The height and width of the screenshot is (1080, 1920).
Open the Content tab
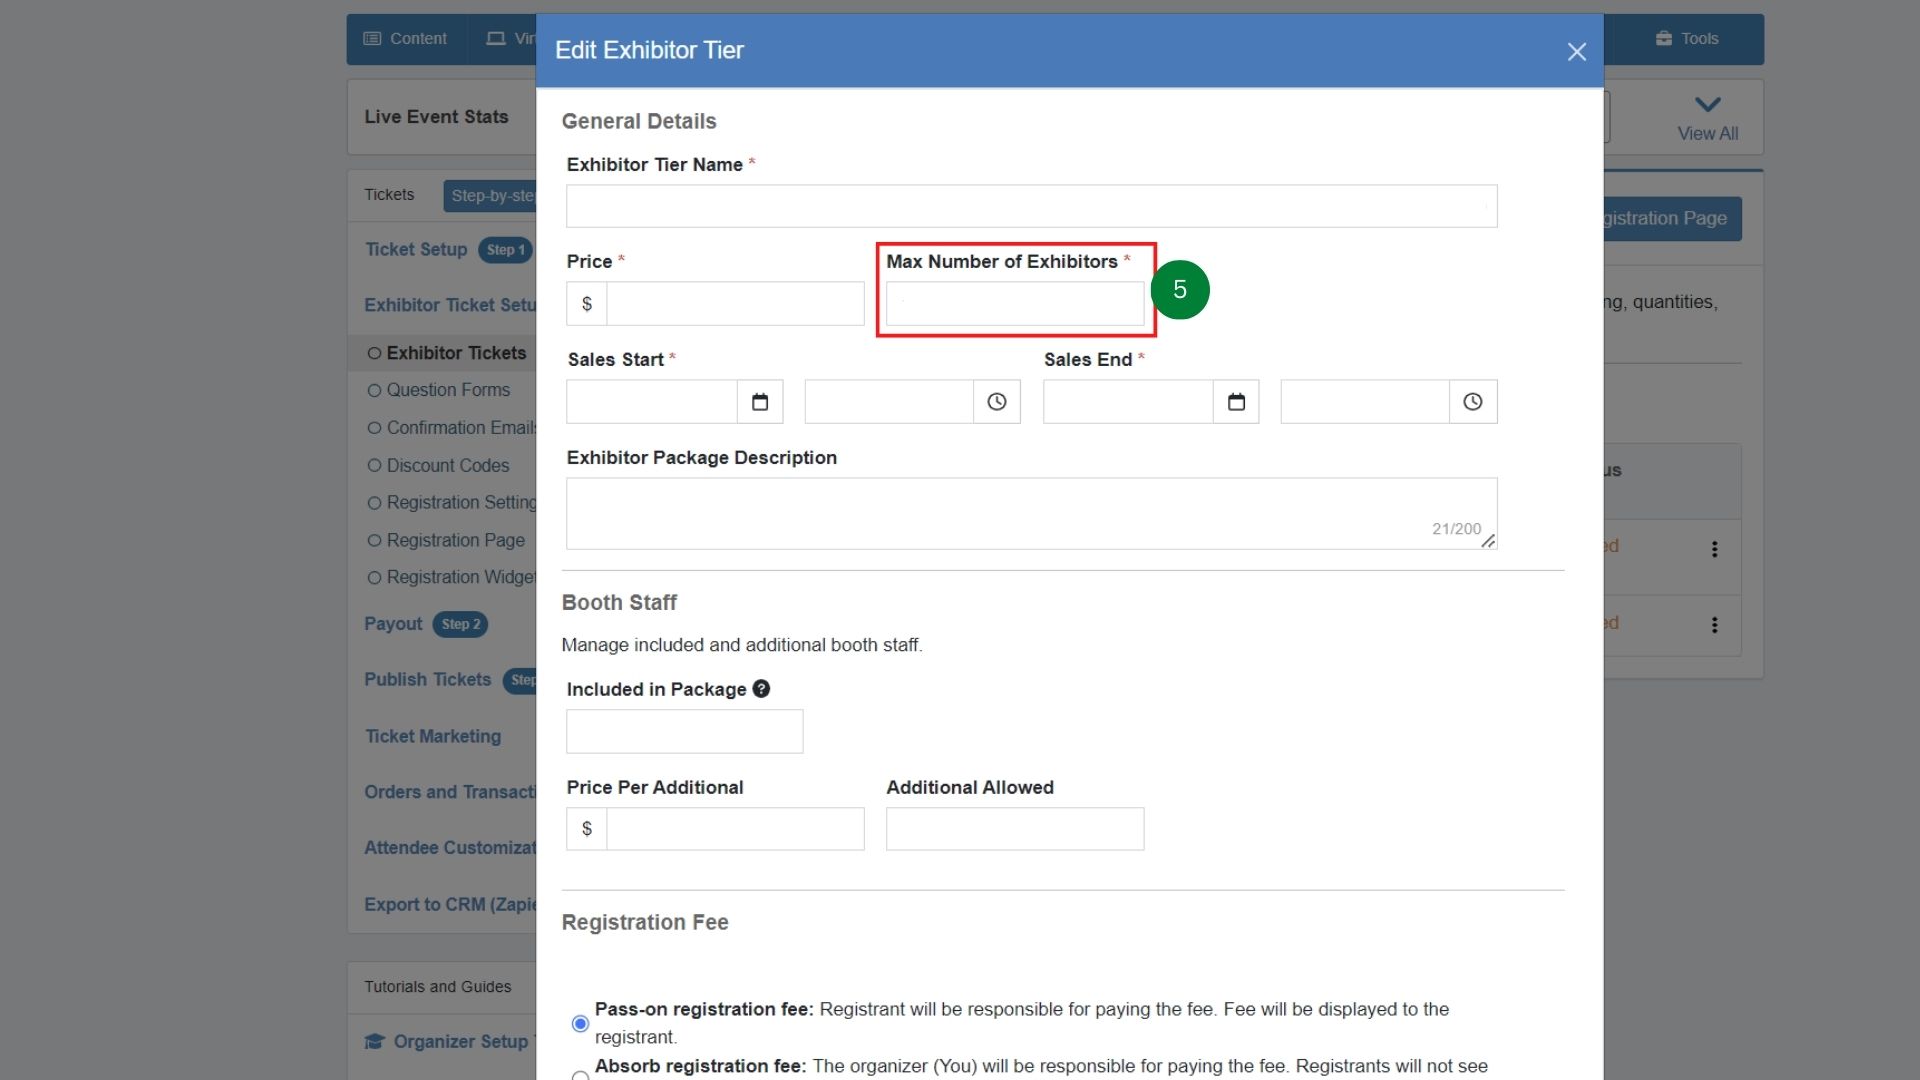[405, 39]
